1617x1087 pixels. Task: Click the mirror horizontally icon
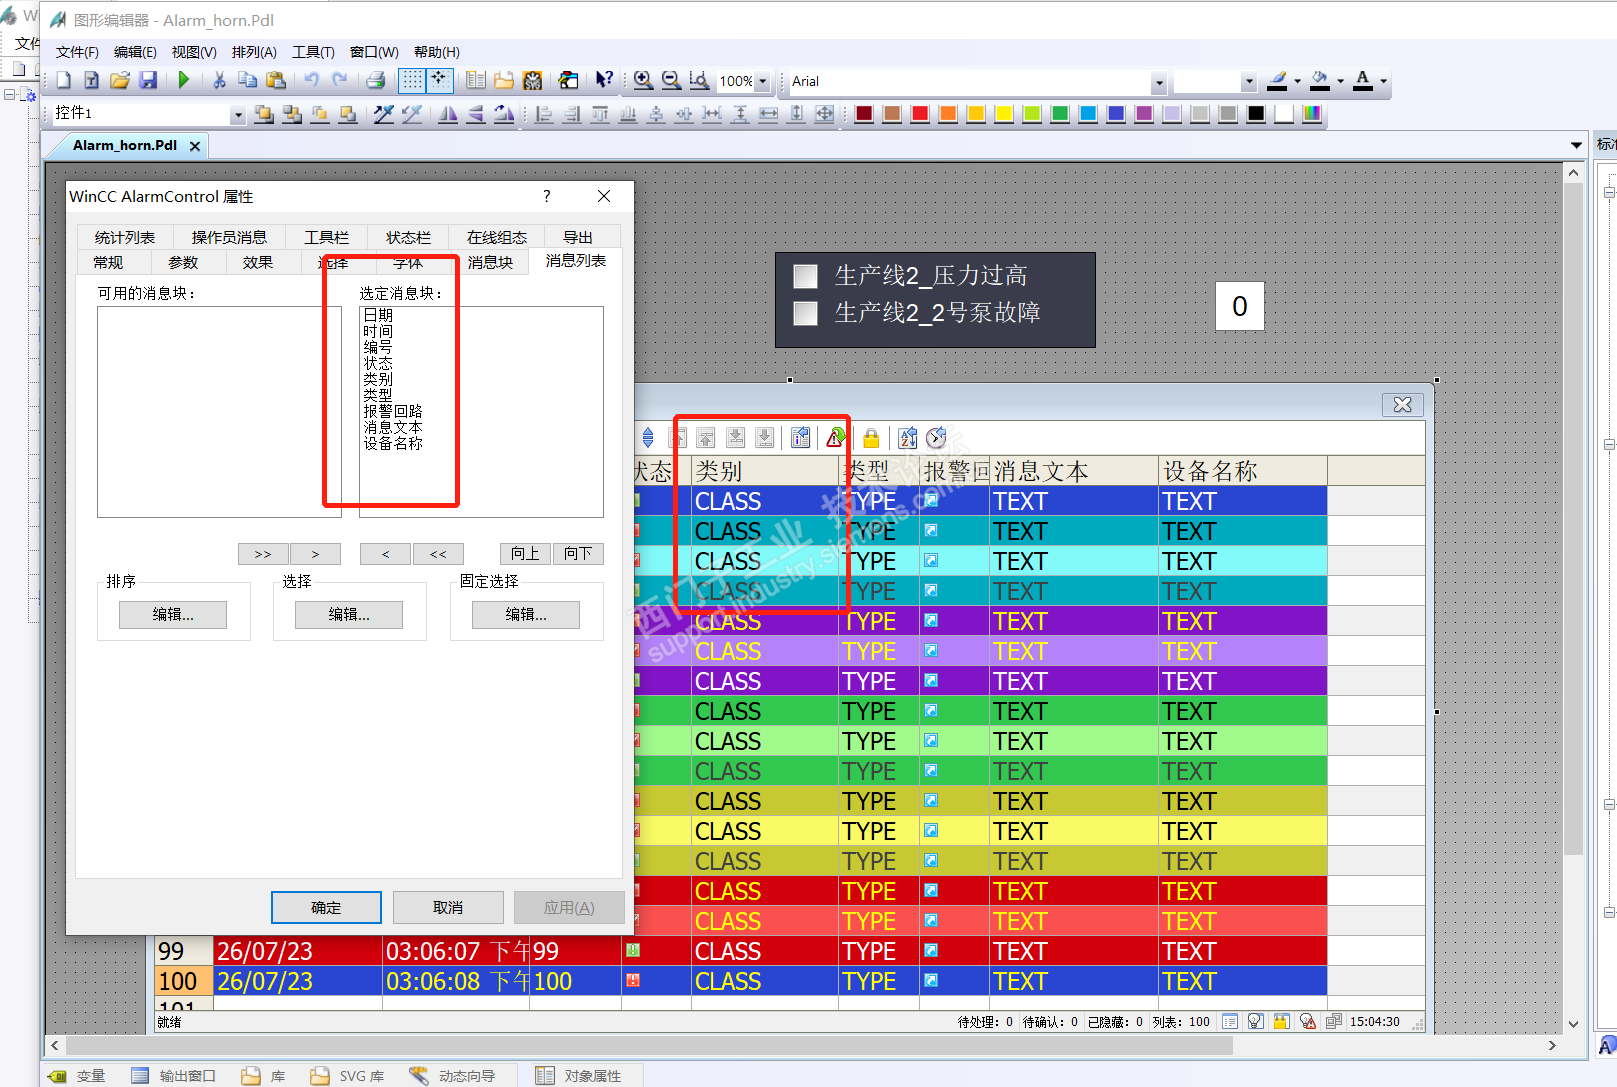(x=448, y=114)
